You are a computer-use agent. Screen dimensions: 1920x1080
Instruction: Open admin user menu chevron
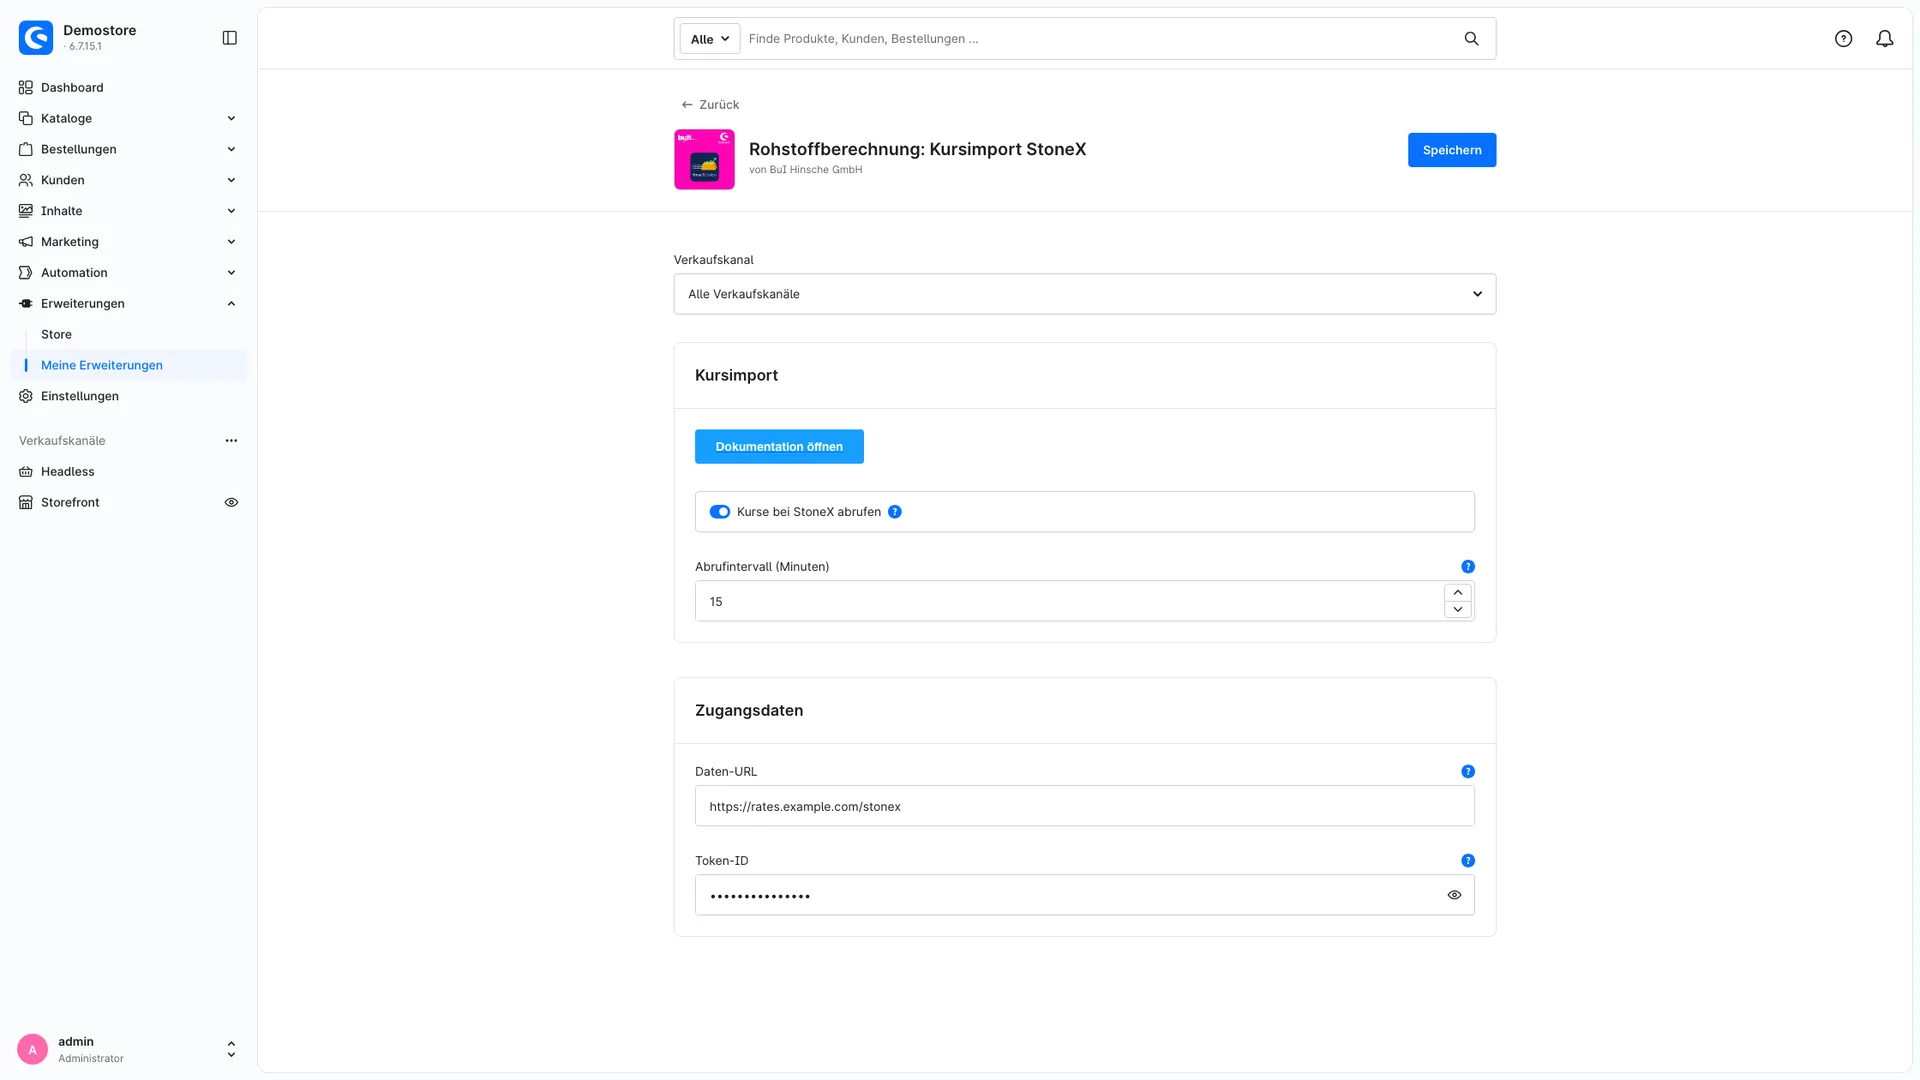[x=231, y=1049]
